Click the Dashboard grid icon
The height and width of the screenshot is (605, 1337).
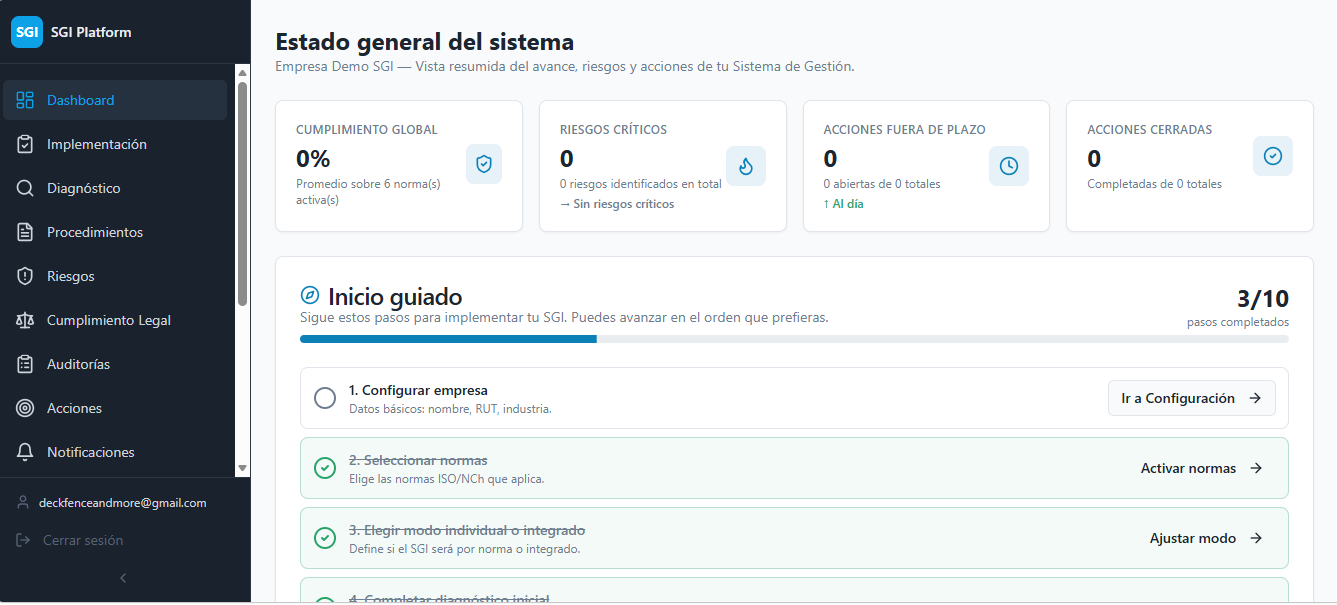(25, 100)
